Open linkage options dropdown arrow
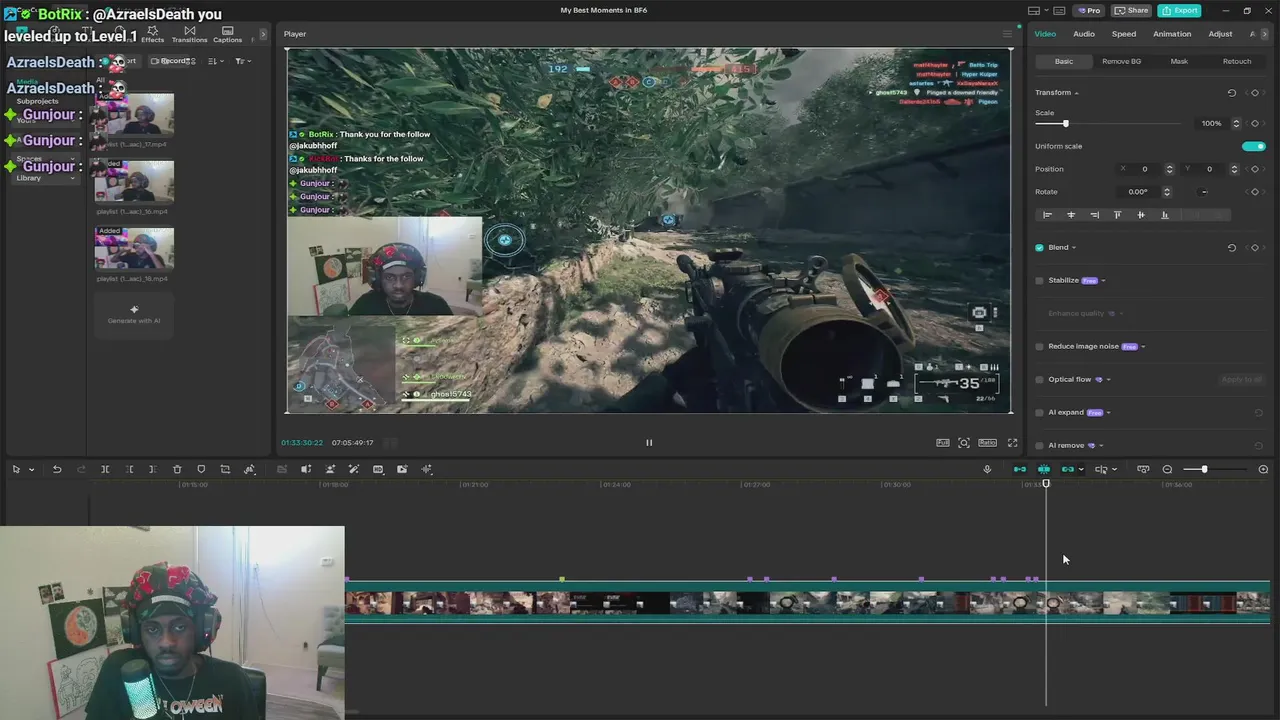Viewport: 1280px width, 720px height. [1081, 469]
